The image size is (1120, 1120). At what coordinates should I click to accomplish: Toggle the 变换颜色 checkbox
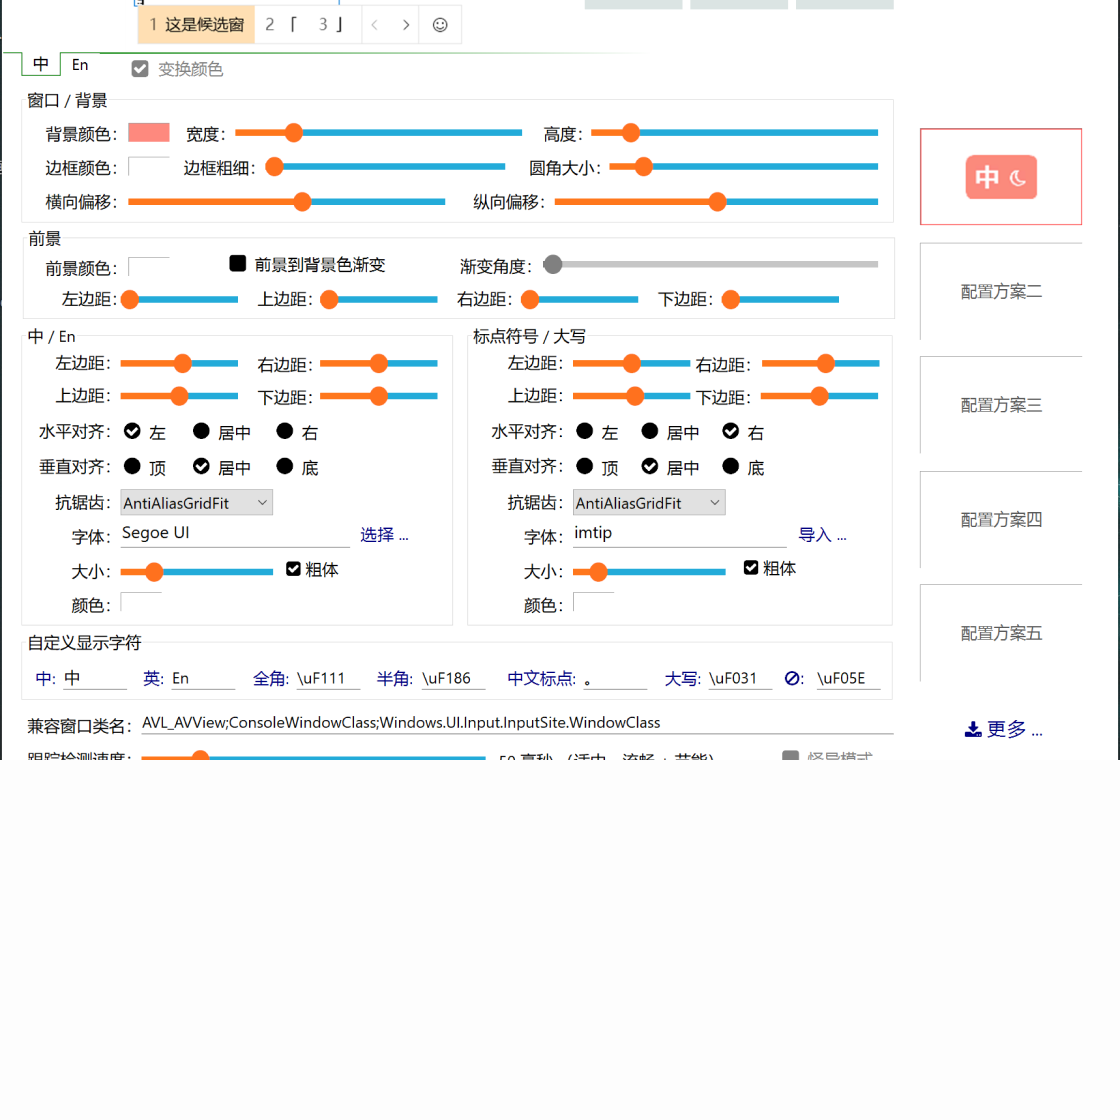click(140, 69)
